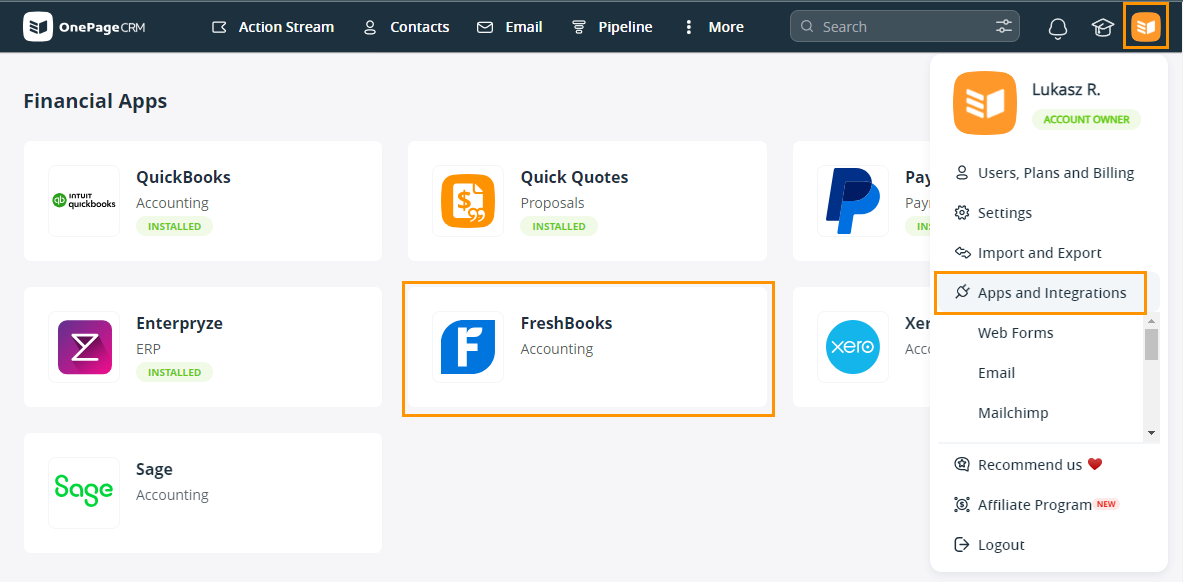
Task: Open the notifications bell
Action: point(1058,28)
